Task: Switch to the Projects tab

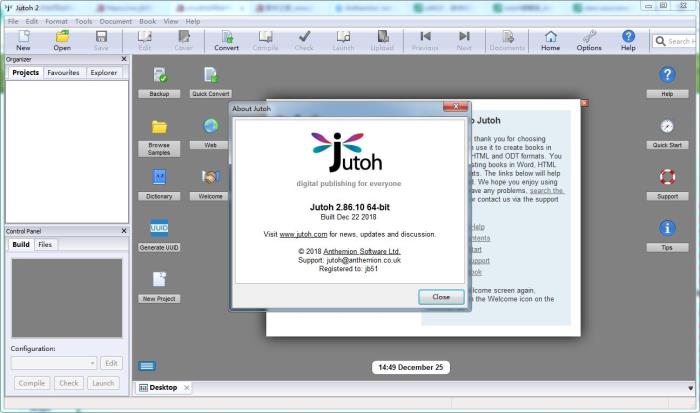Action: point(25,72)
